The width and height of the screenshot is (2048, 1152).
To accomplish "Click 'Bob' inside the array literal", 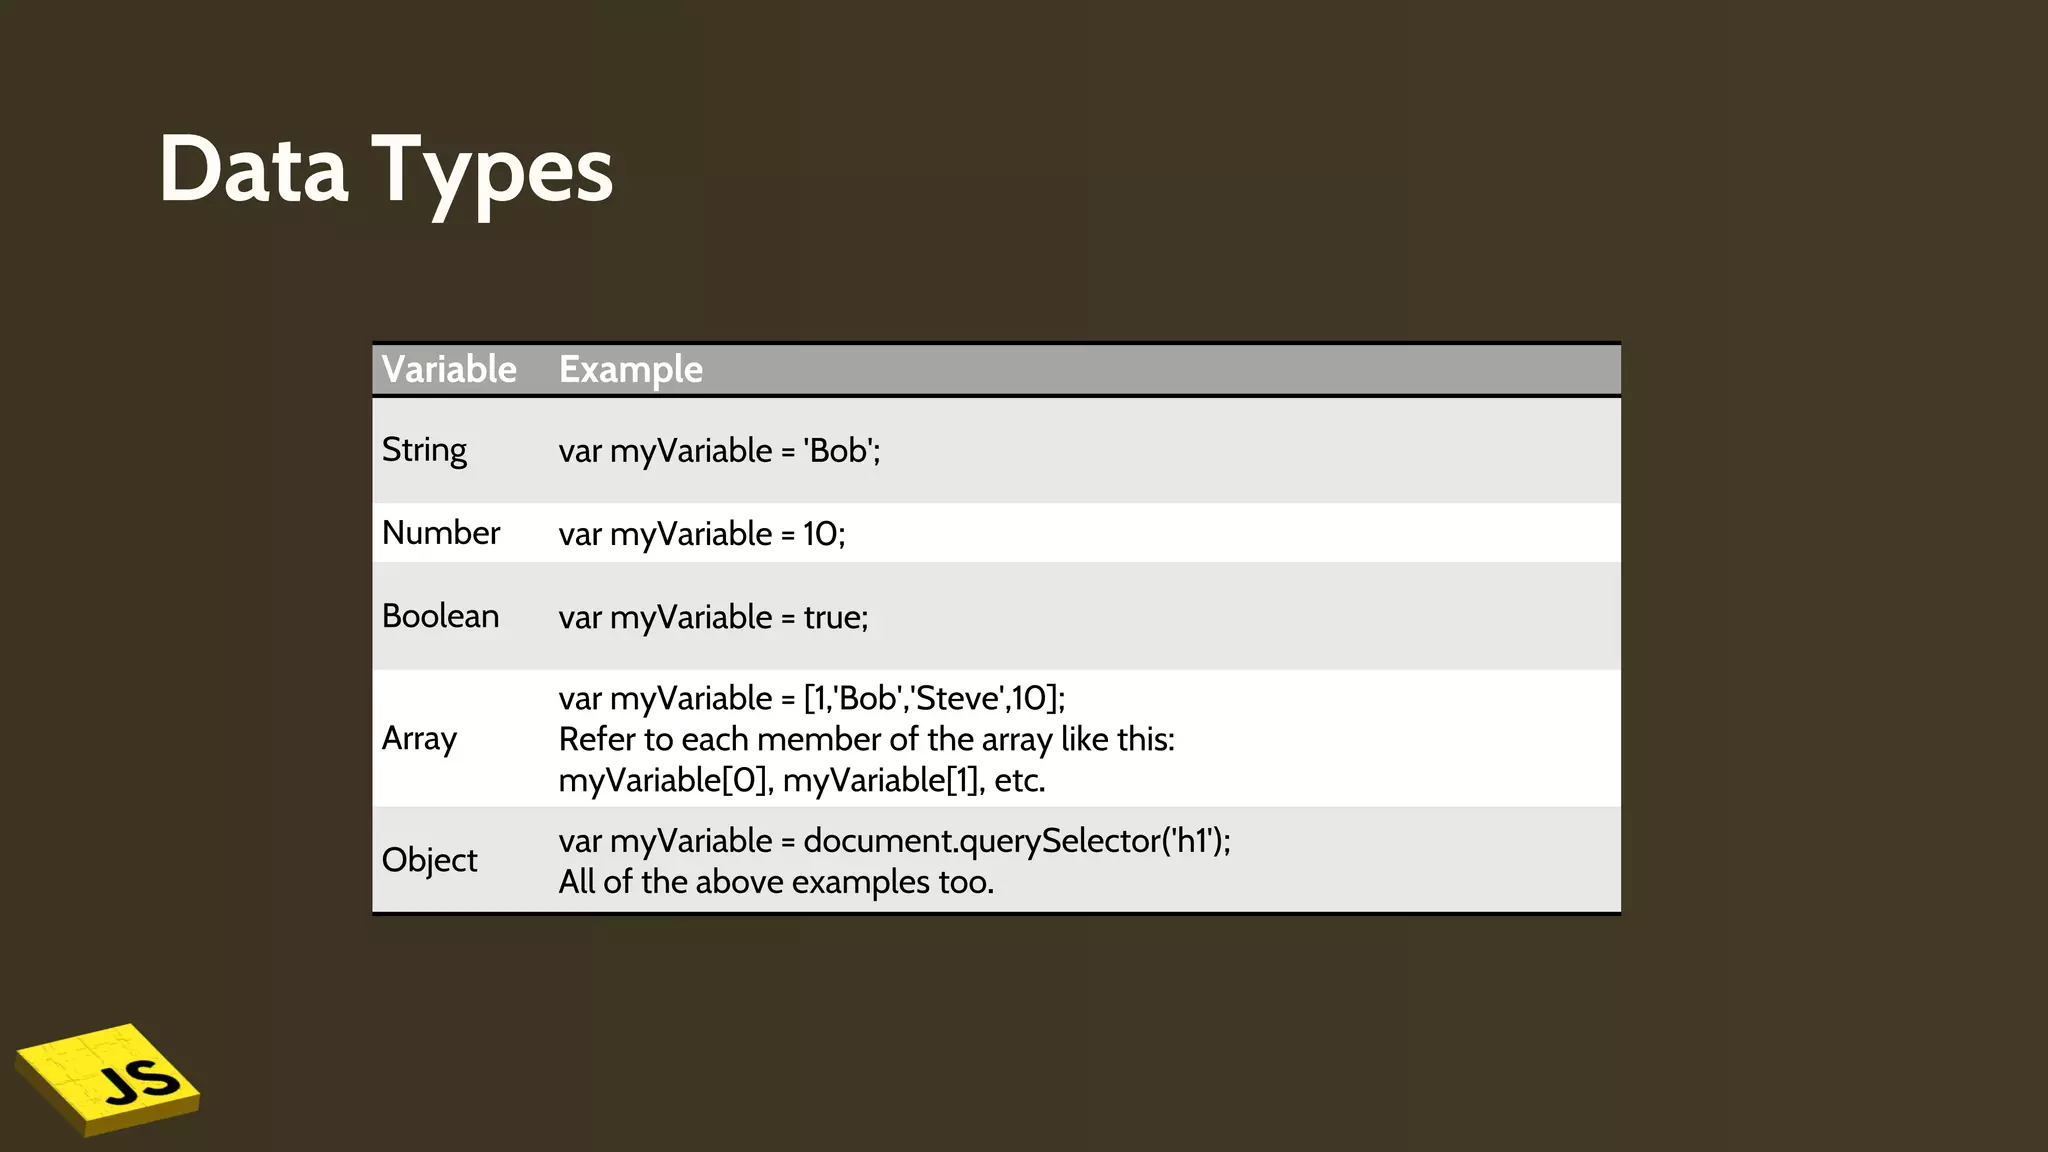I will (868, 698).
